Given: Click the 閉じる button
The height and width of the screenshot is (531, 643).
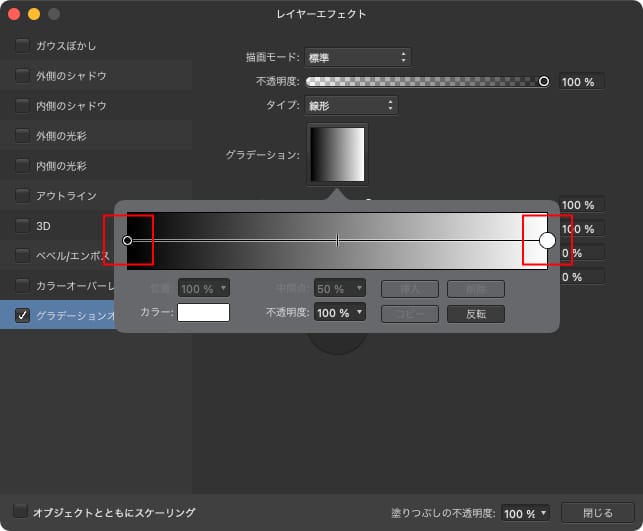Looking at the screenshot, I should 597,513.
